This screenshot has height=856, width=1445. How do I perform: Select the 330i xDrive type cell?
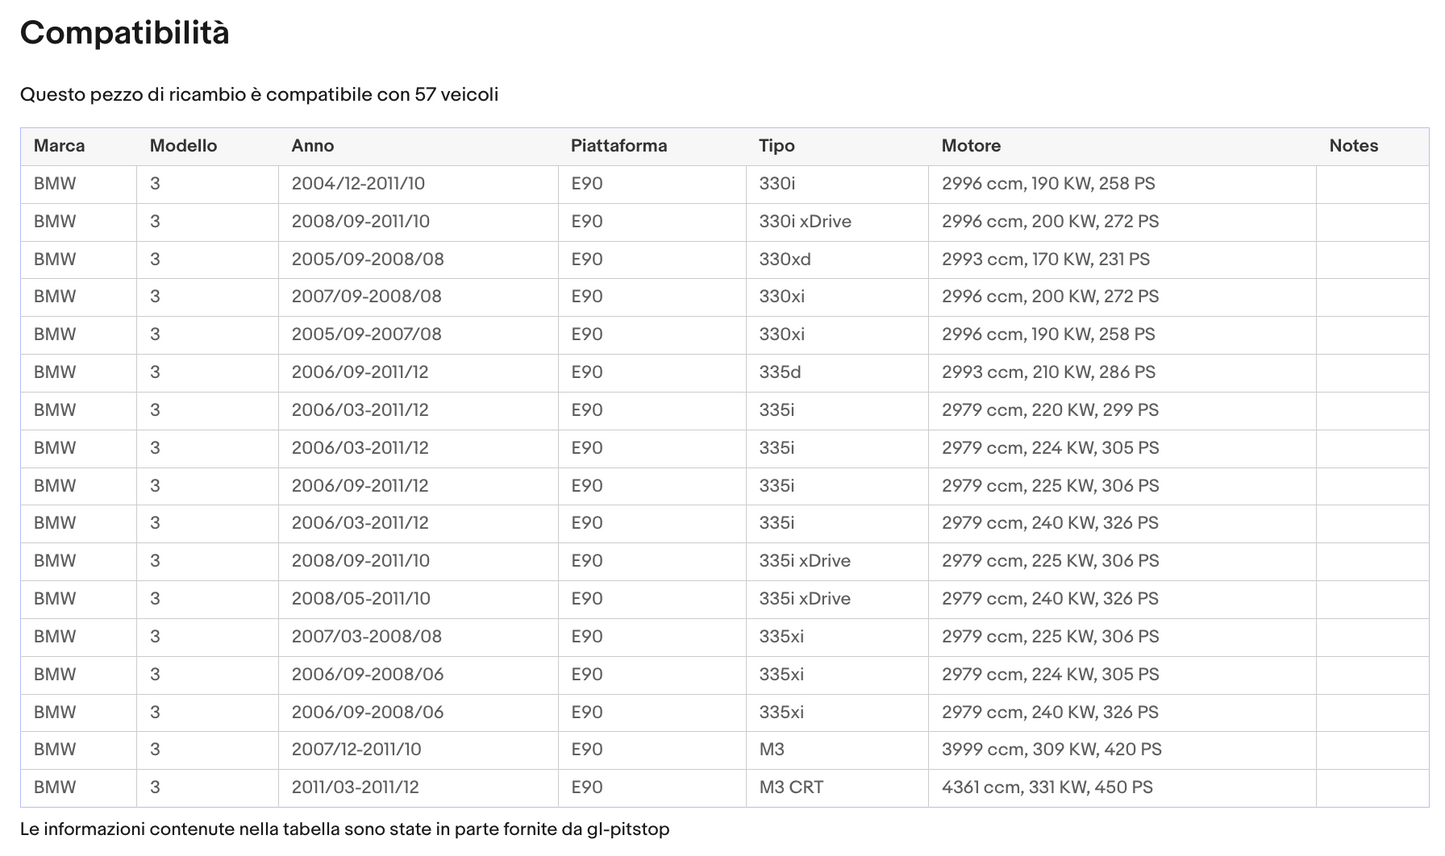click(x=804, y=222)
